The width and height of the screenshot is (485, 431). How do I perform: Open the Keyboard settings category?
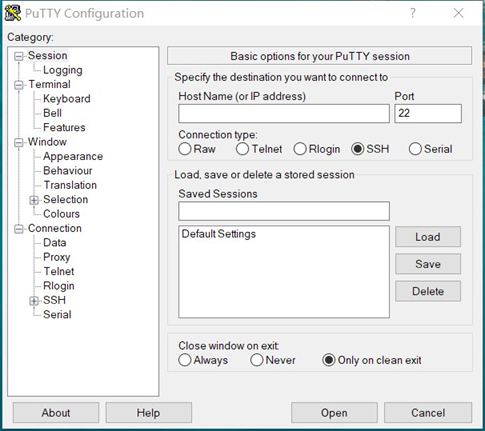(x=67, y=99)
